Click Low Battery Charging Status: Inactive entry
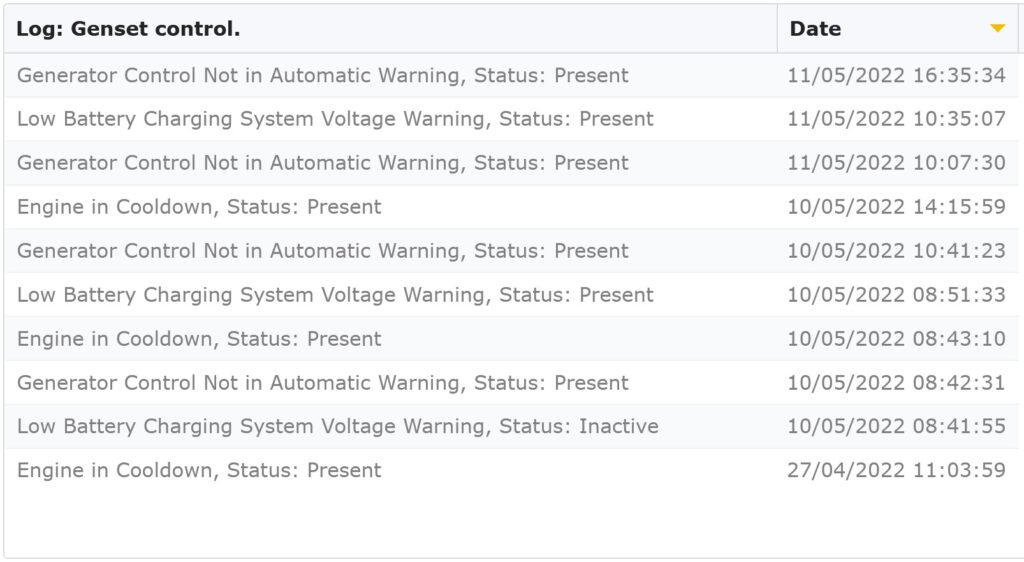This screenshot has width=1024, height=562. (x=511, y=426)
